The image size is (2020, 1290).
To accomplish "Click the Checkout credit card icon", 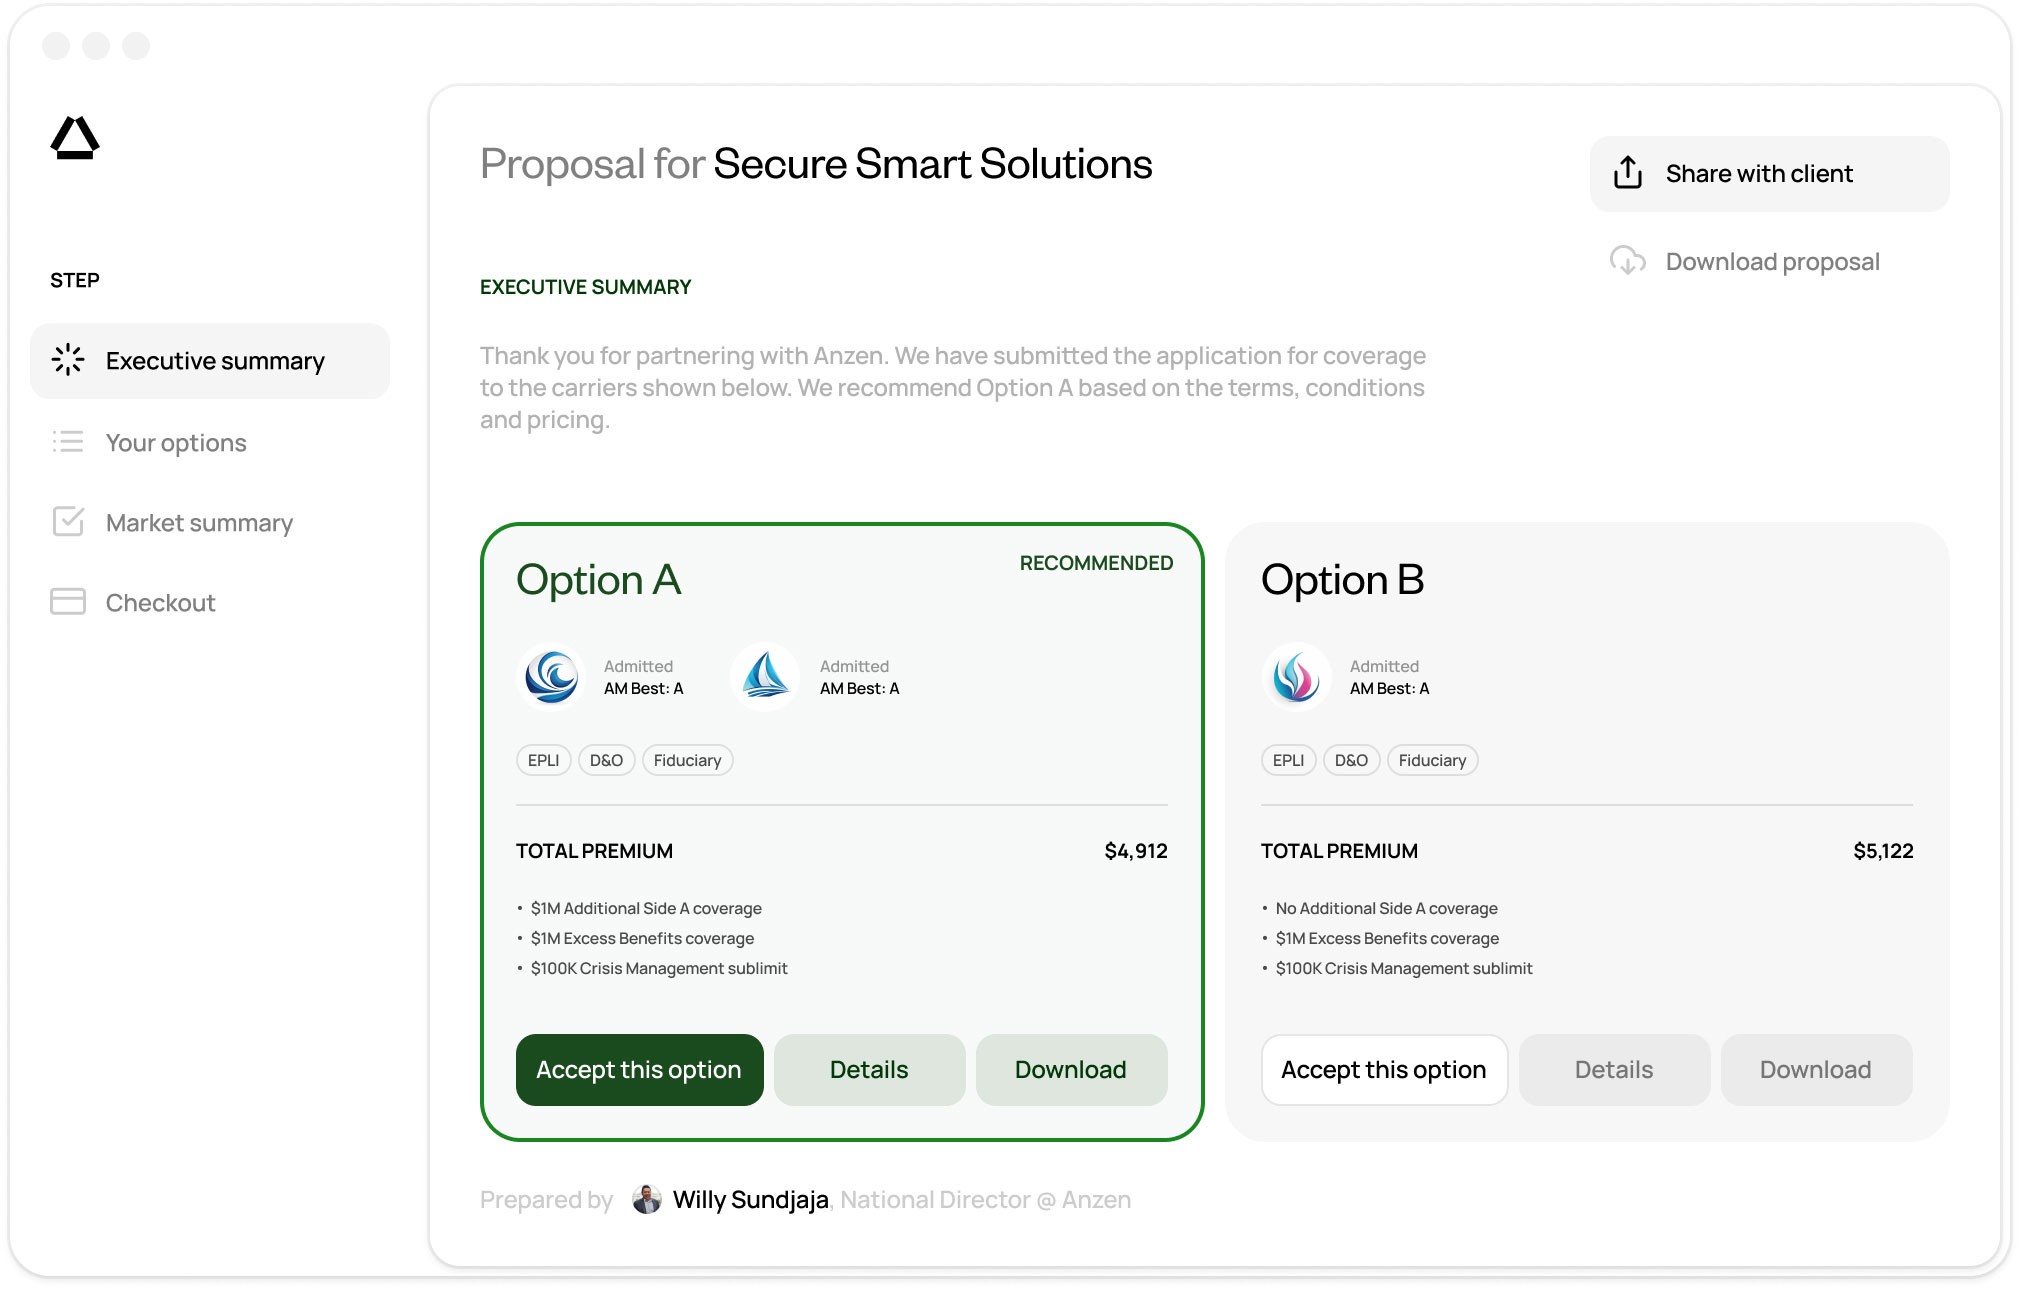I will coord(68,602).
